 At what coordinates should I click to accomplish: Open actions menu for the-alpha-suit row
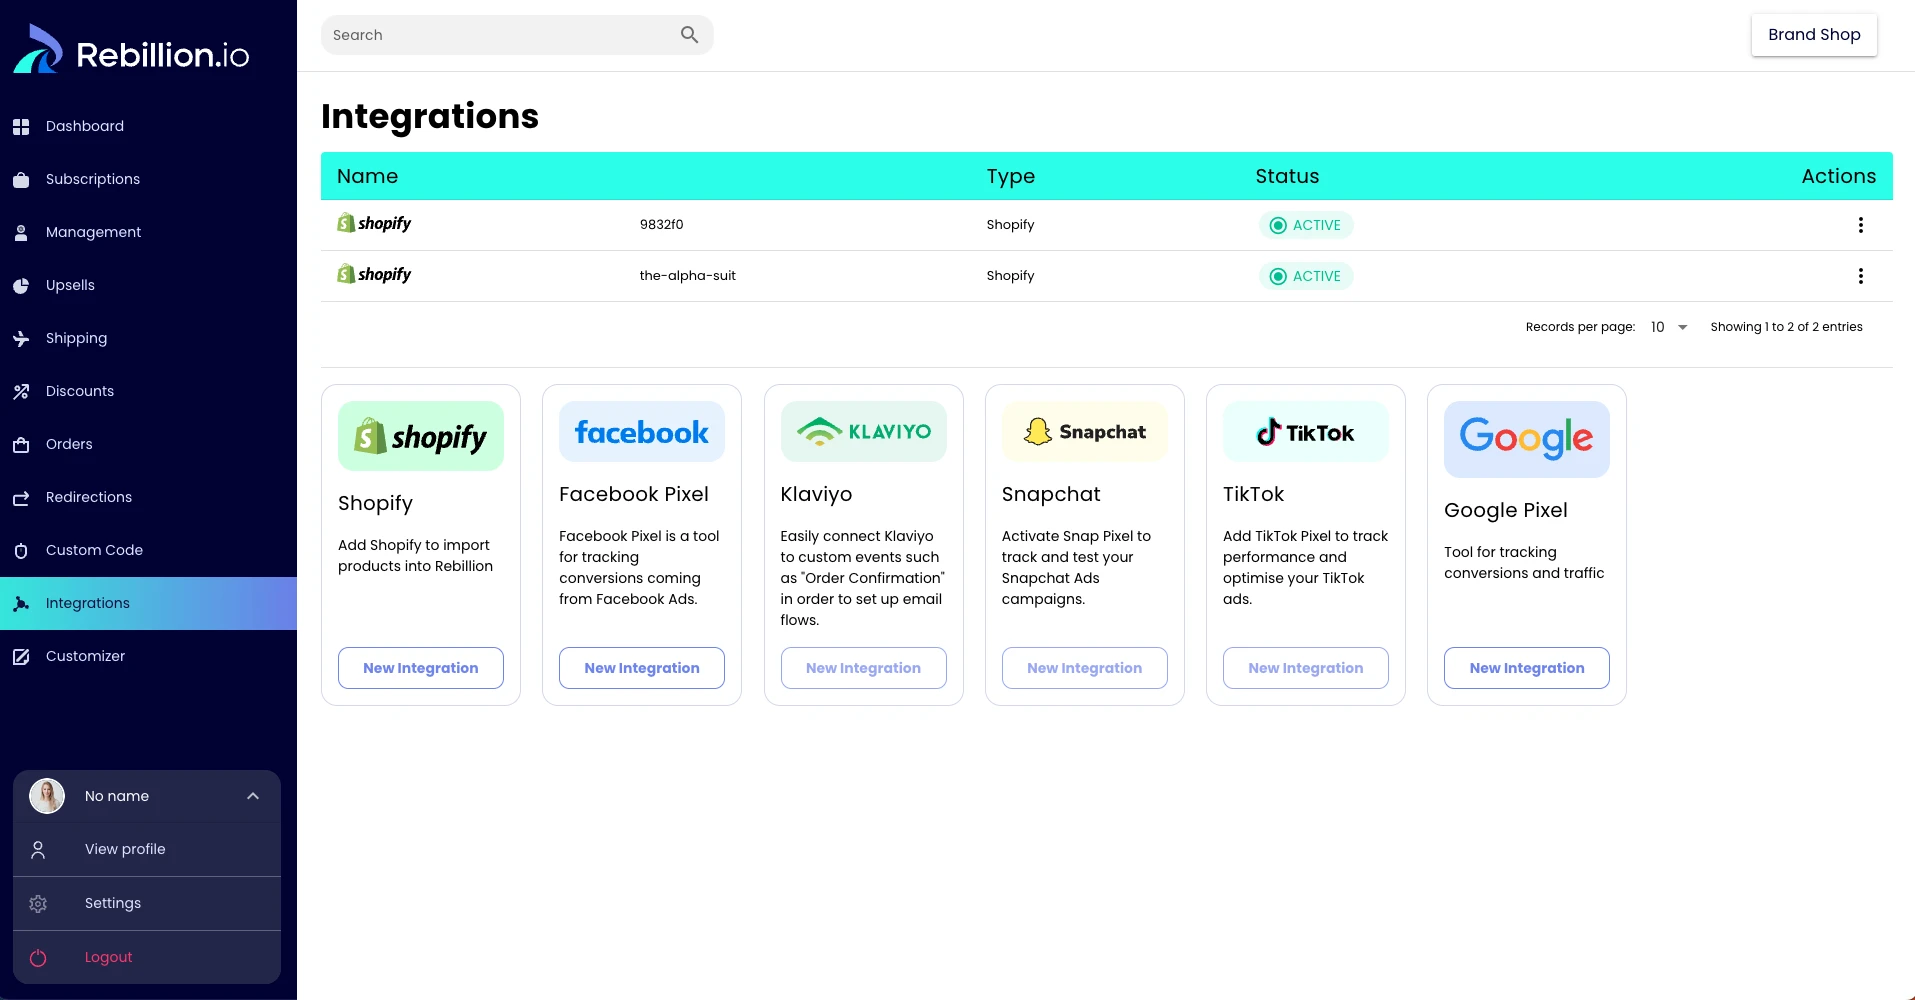(x=1860, y=276)
